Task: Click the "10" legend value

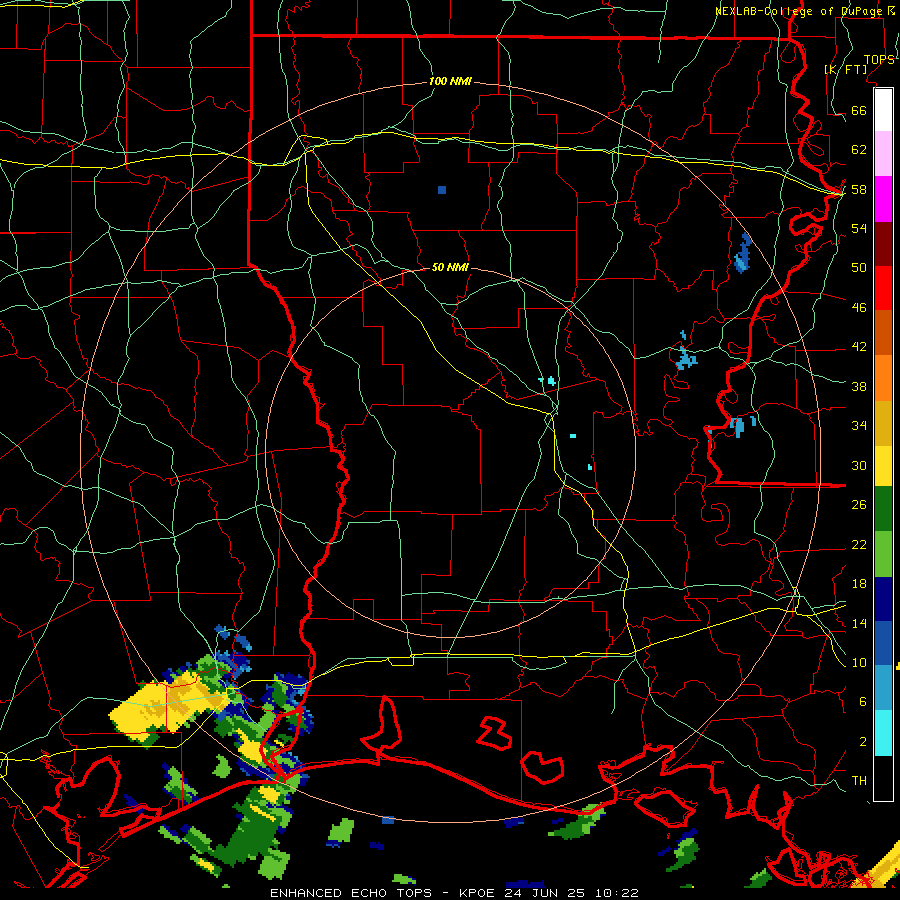Action: tap(859, 662)
